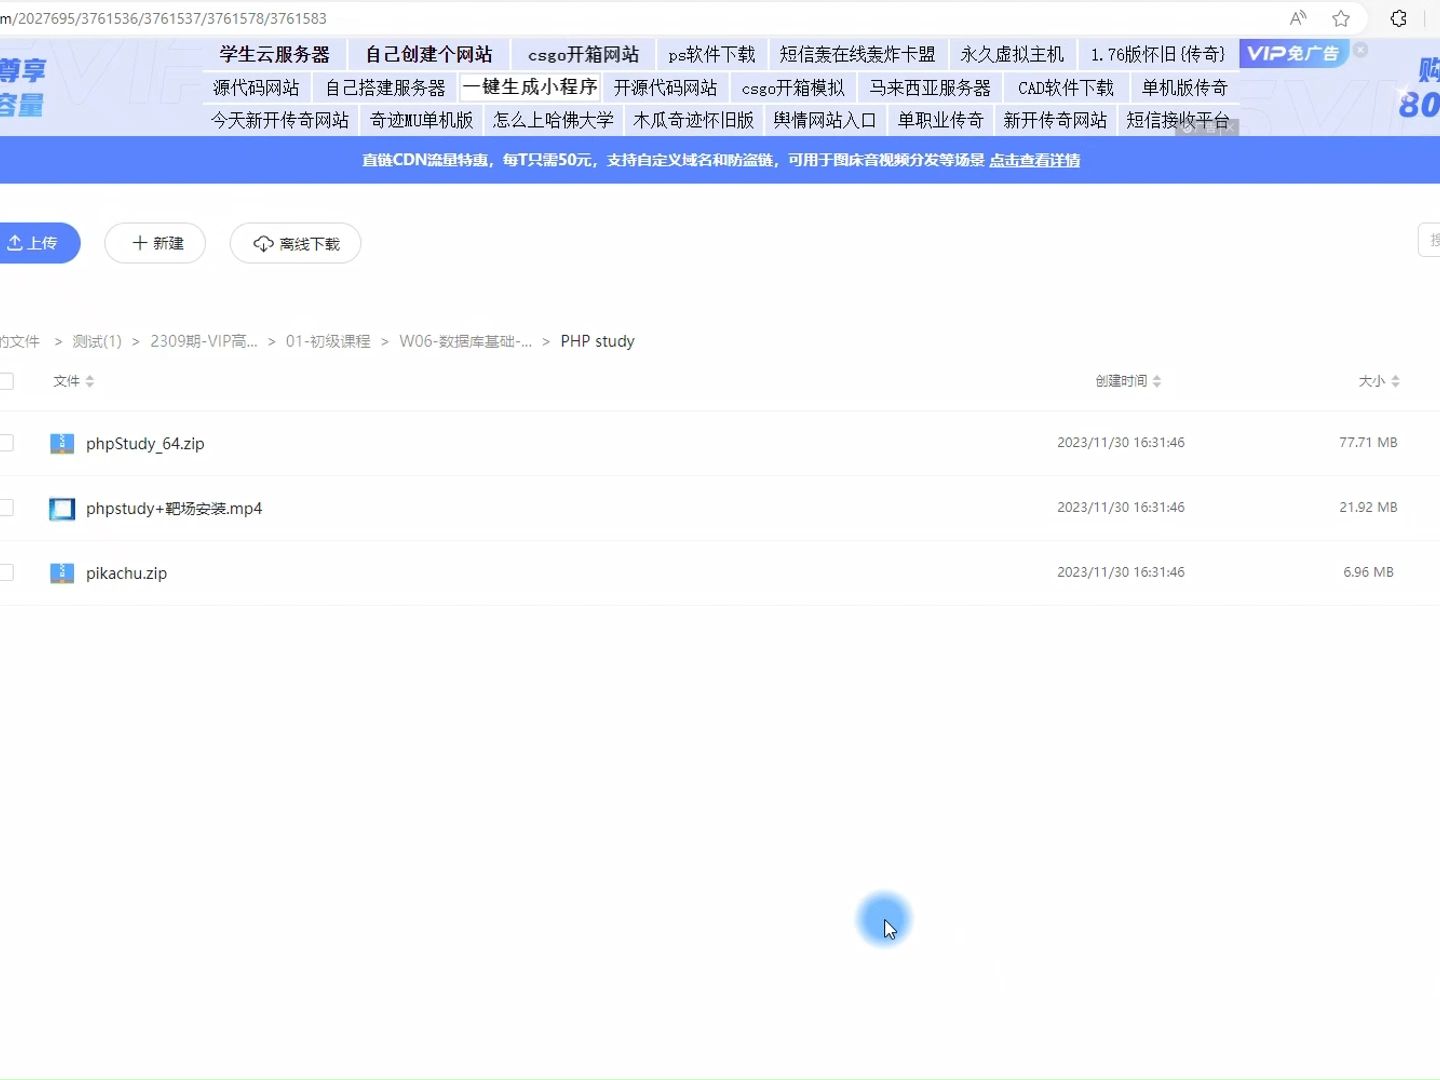The width and height of the screenshot is (1440, 1080).
Task: Click ad link 奇迹MU单机版
Action: coord(421,120)
